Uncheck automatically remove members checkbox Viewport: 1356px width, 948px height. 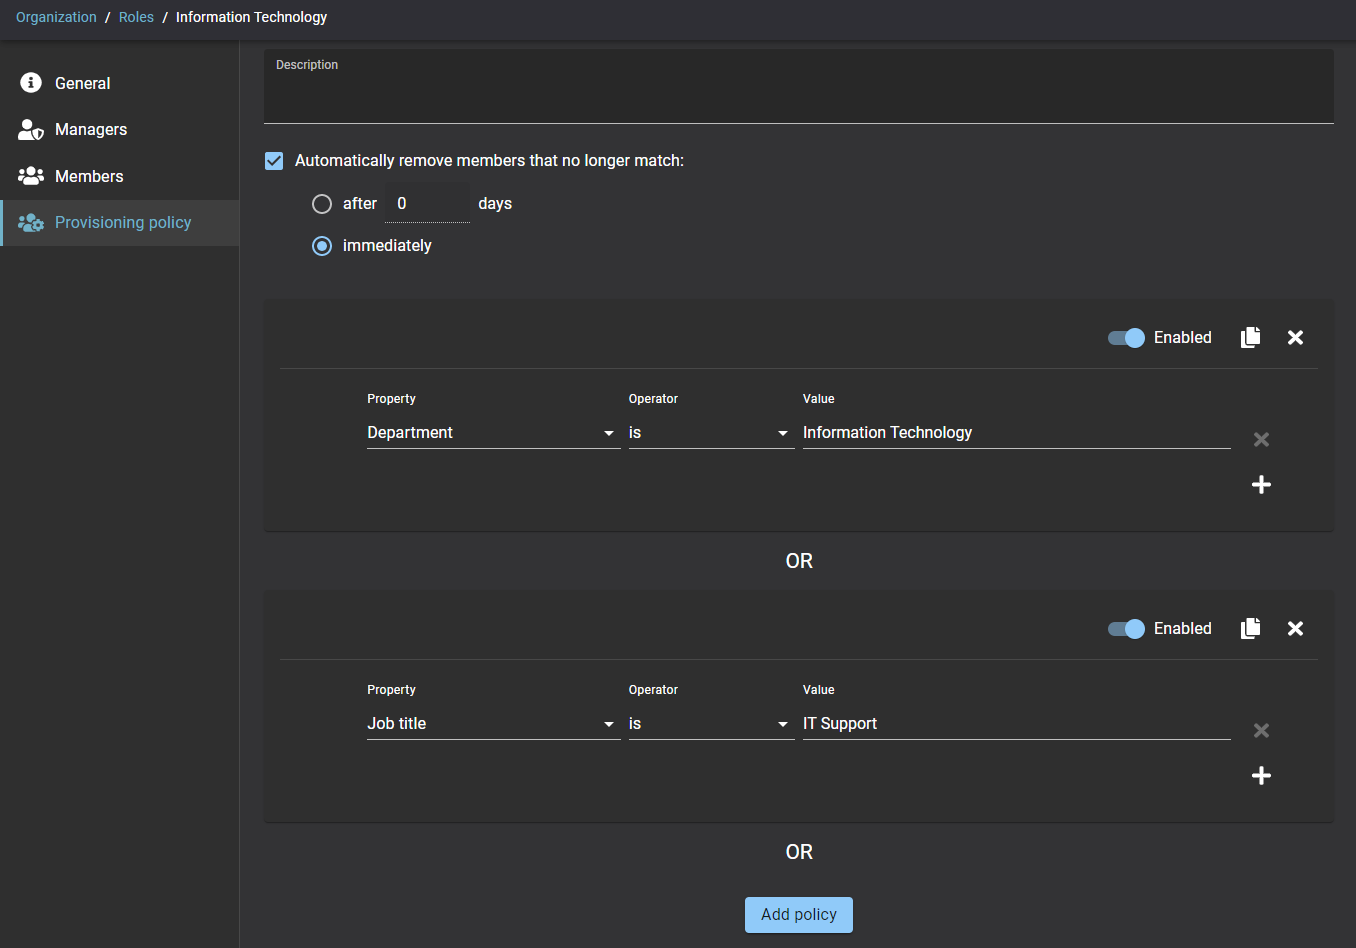pyautogui.click(x=274, y=161)
